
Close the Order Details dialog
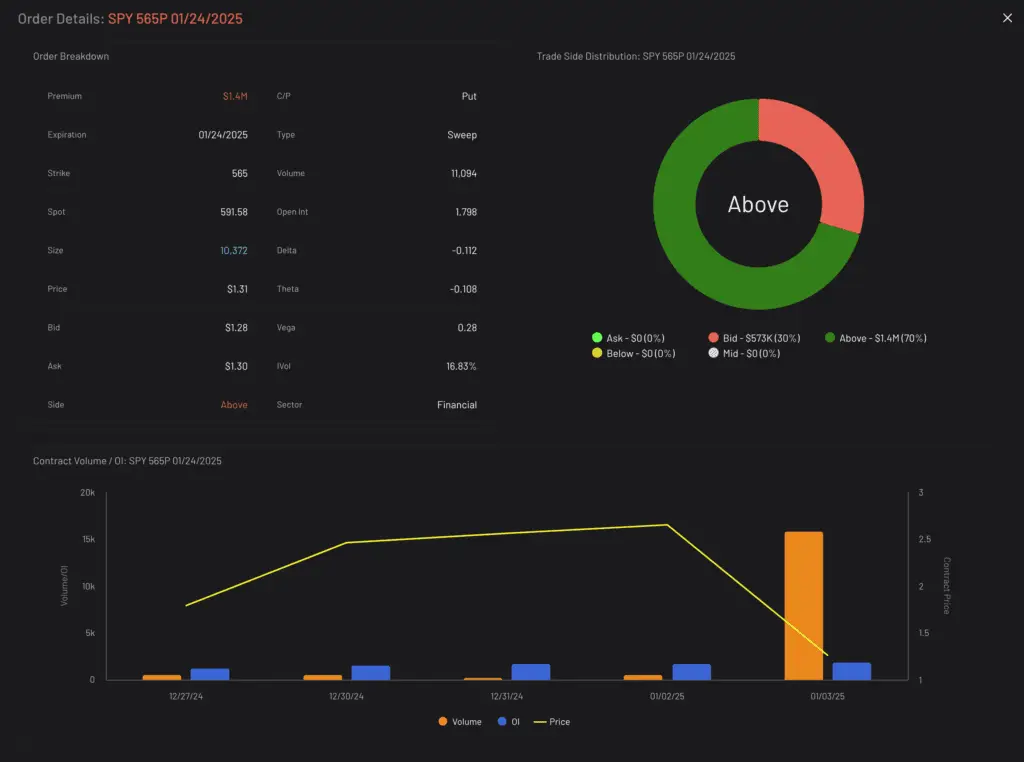point(1007,18)
